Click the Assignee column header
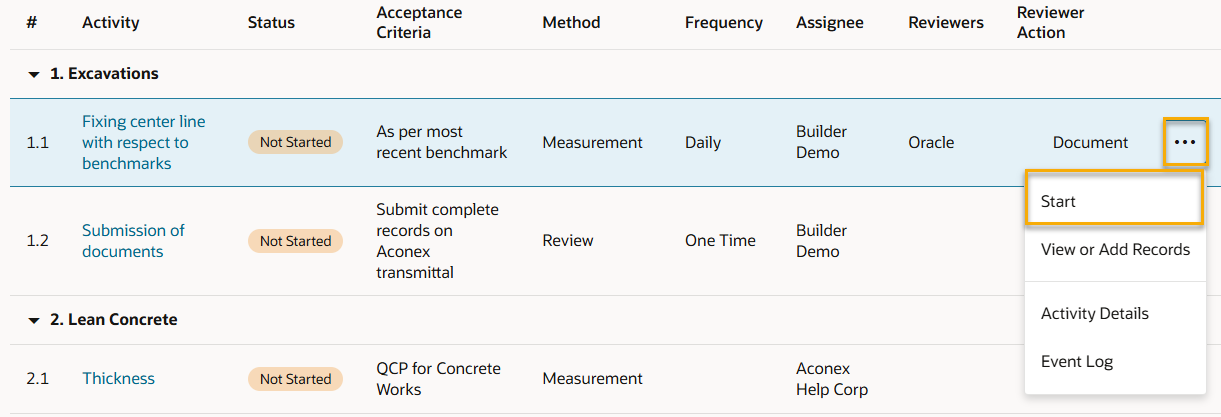The width and height of the screenshot is (1221, 417). coord(830,22)
